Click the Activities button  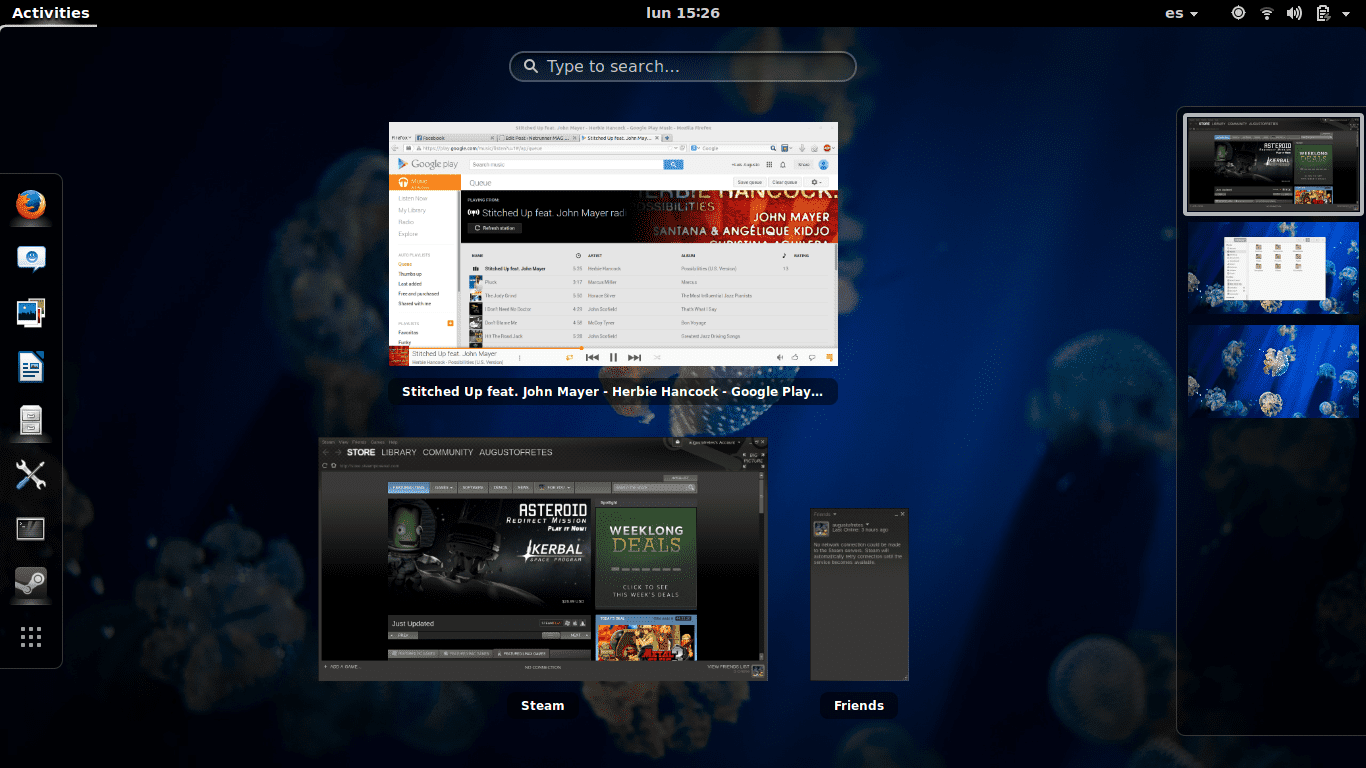[x=50, y=13]
